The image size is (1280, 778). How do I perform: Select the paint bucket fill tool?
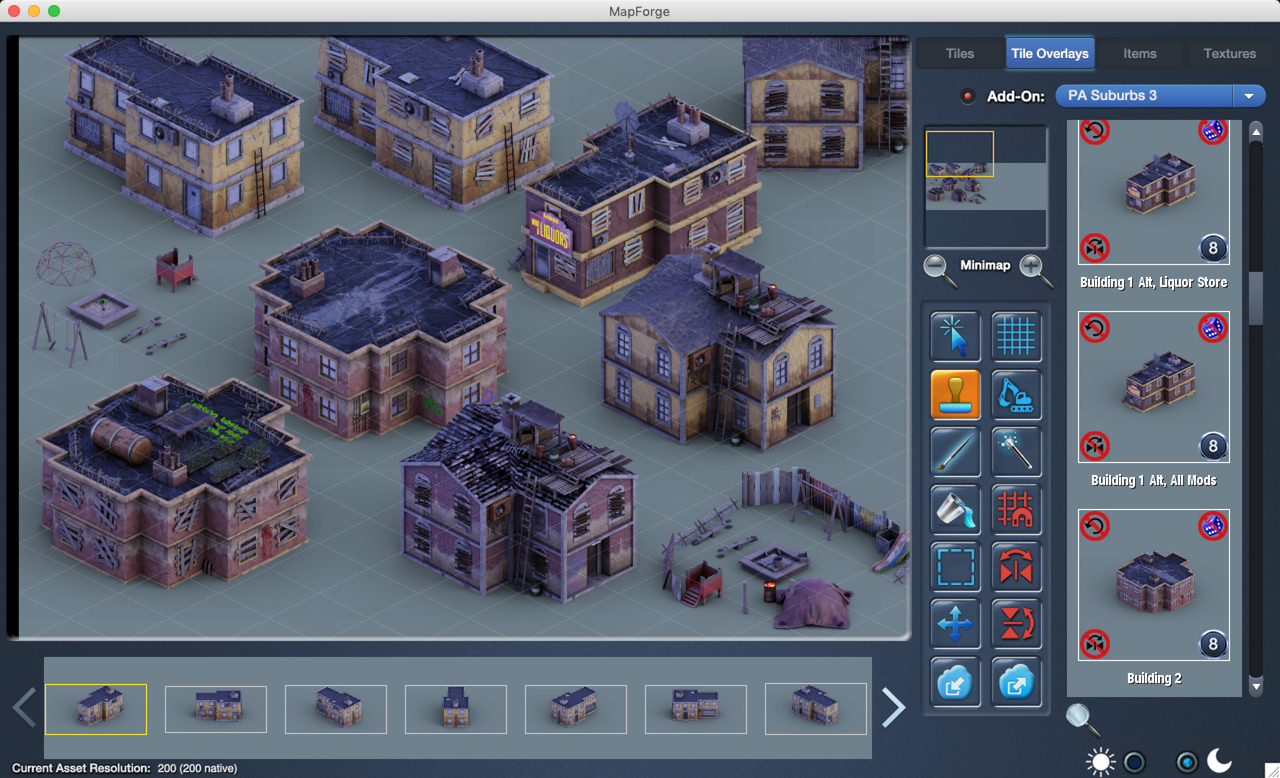955,509
